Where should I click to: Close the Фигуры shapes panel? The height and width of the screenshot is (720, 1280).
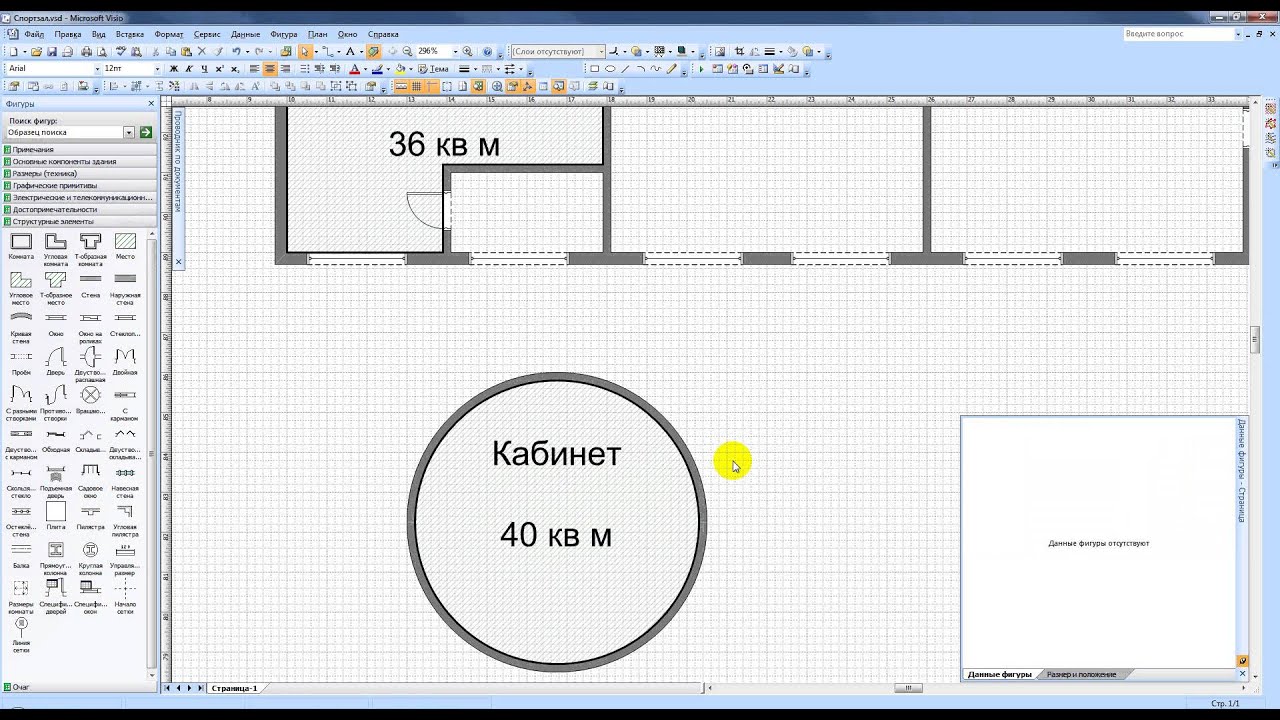coord(152,104)
